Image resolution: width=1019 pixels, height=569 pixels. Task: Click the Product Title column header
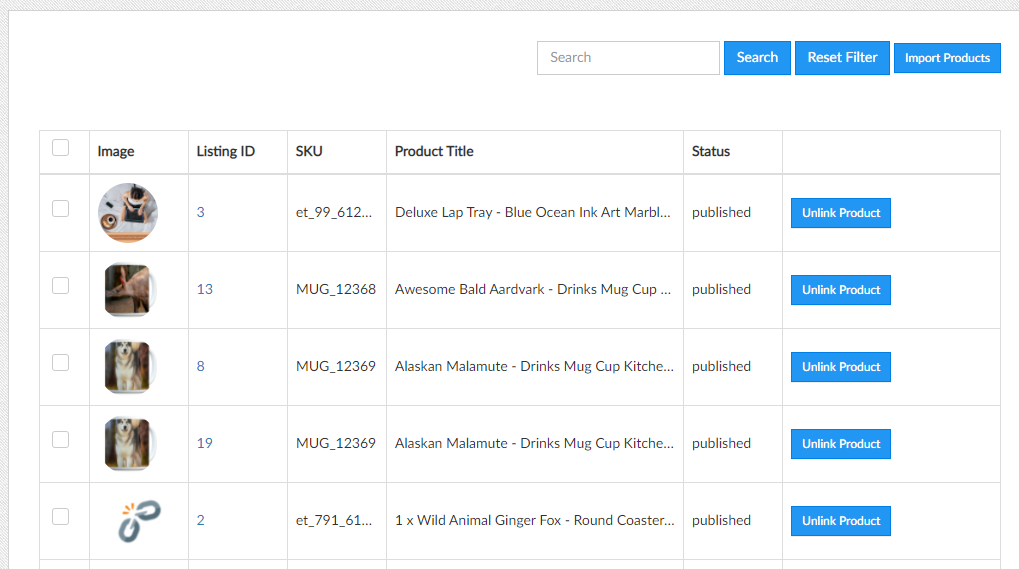(434, 151)
